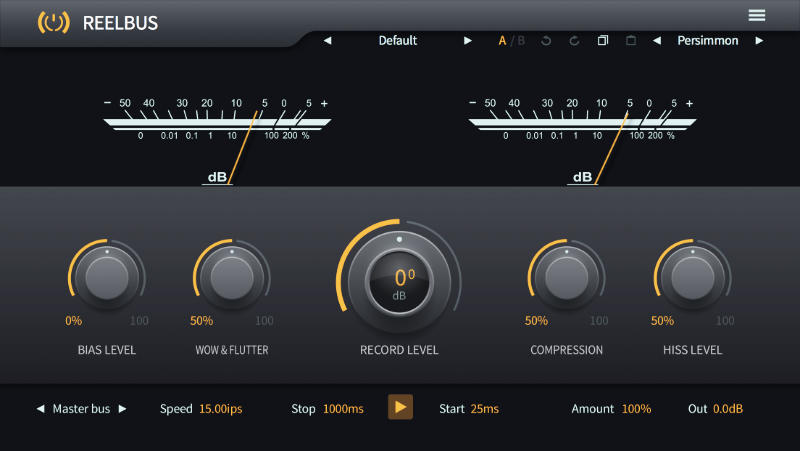Click the Record Level knob
This screenshot has width=800, height=451.
(x=399, y=281)
